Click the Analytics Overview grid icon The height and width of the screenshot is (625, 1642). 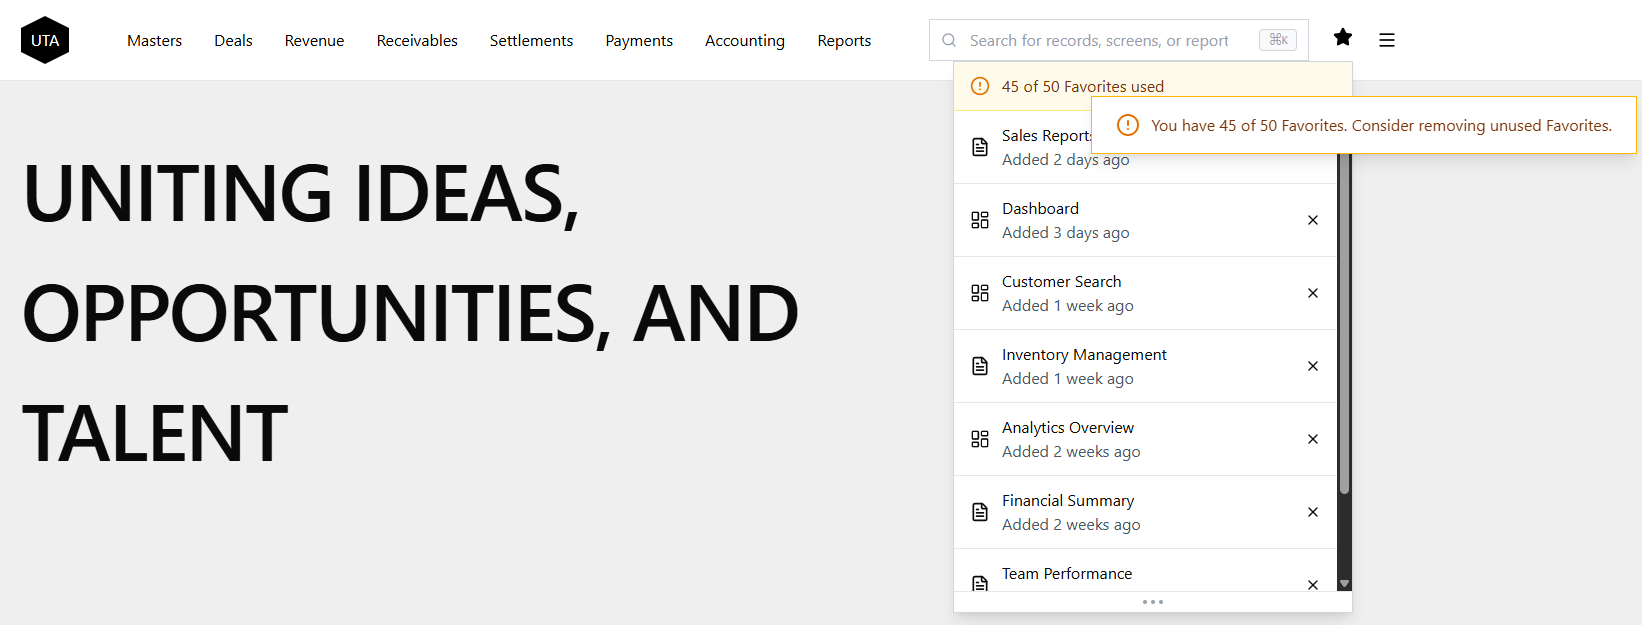tap(980, 439)
